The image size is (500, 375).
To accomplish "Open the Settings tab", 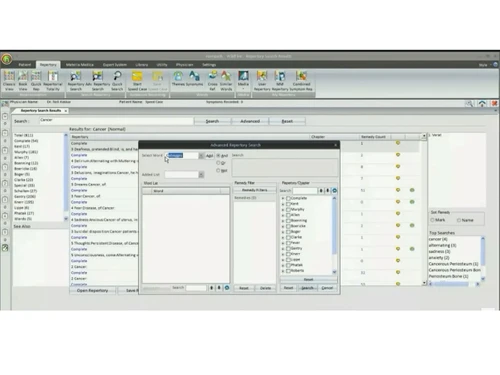I will coord(209,65).
